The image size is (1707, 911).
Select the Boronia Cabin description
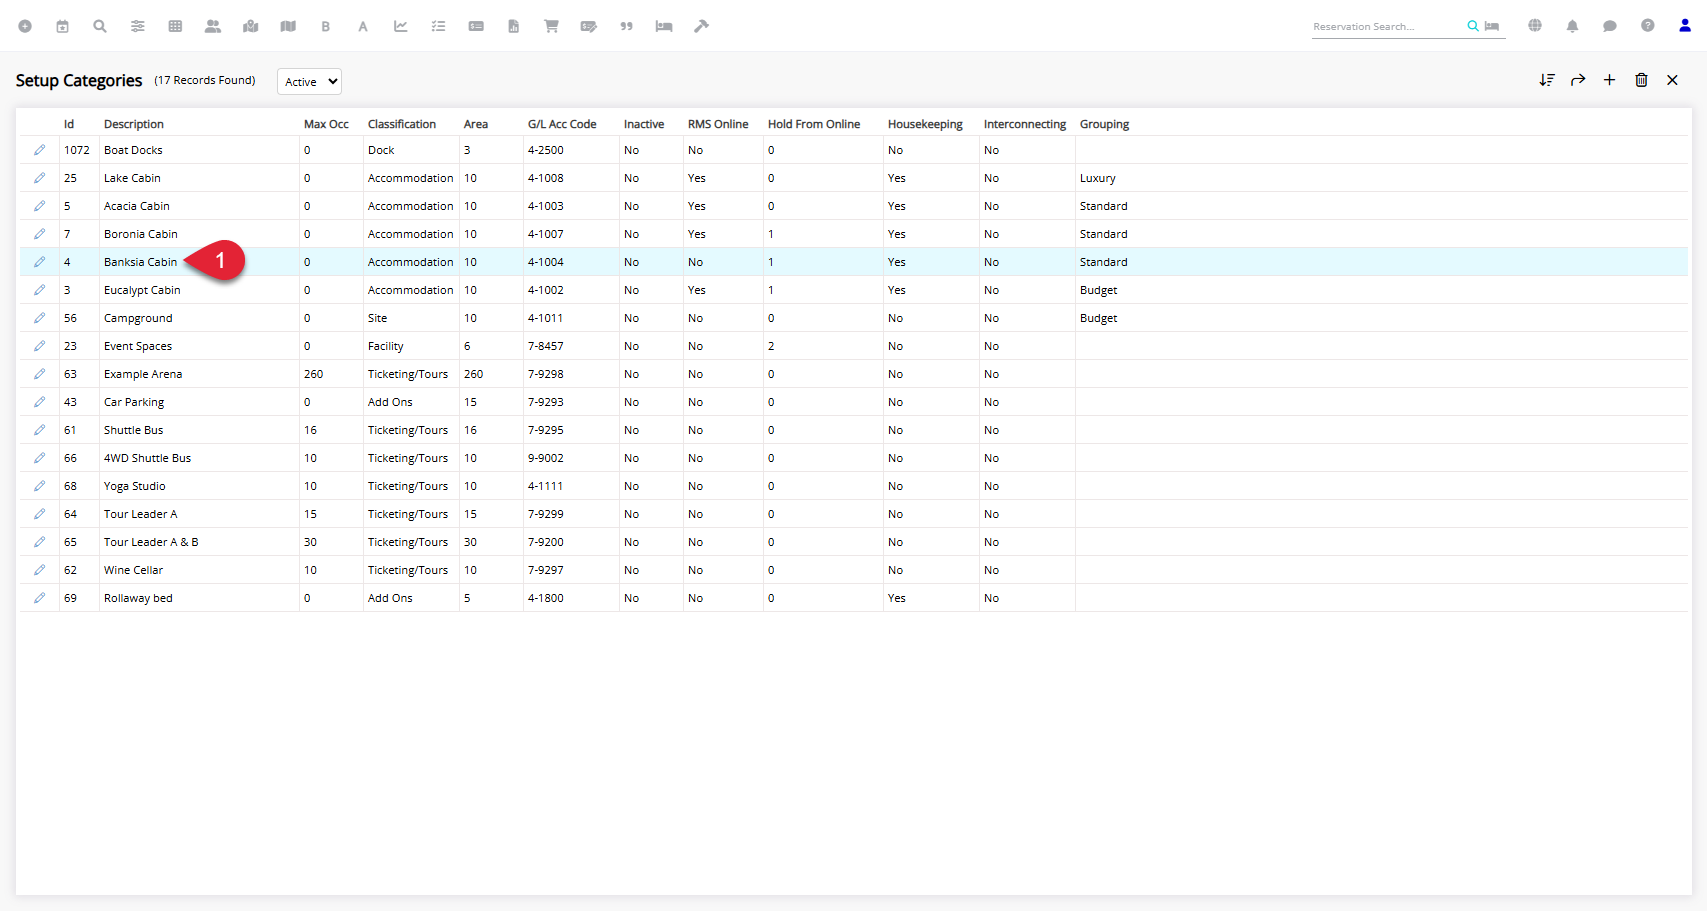(141, 234)
